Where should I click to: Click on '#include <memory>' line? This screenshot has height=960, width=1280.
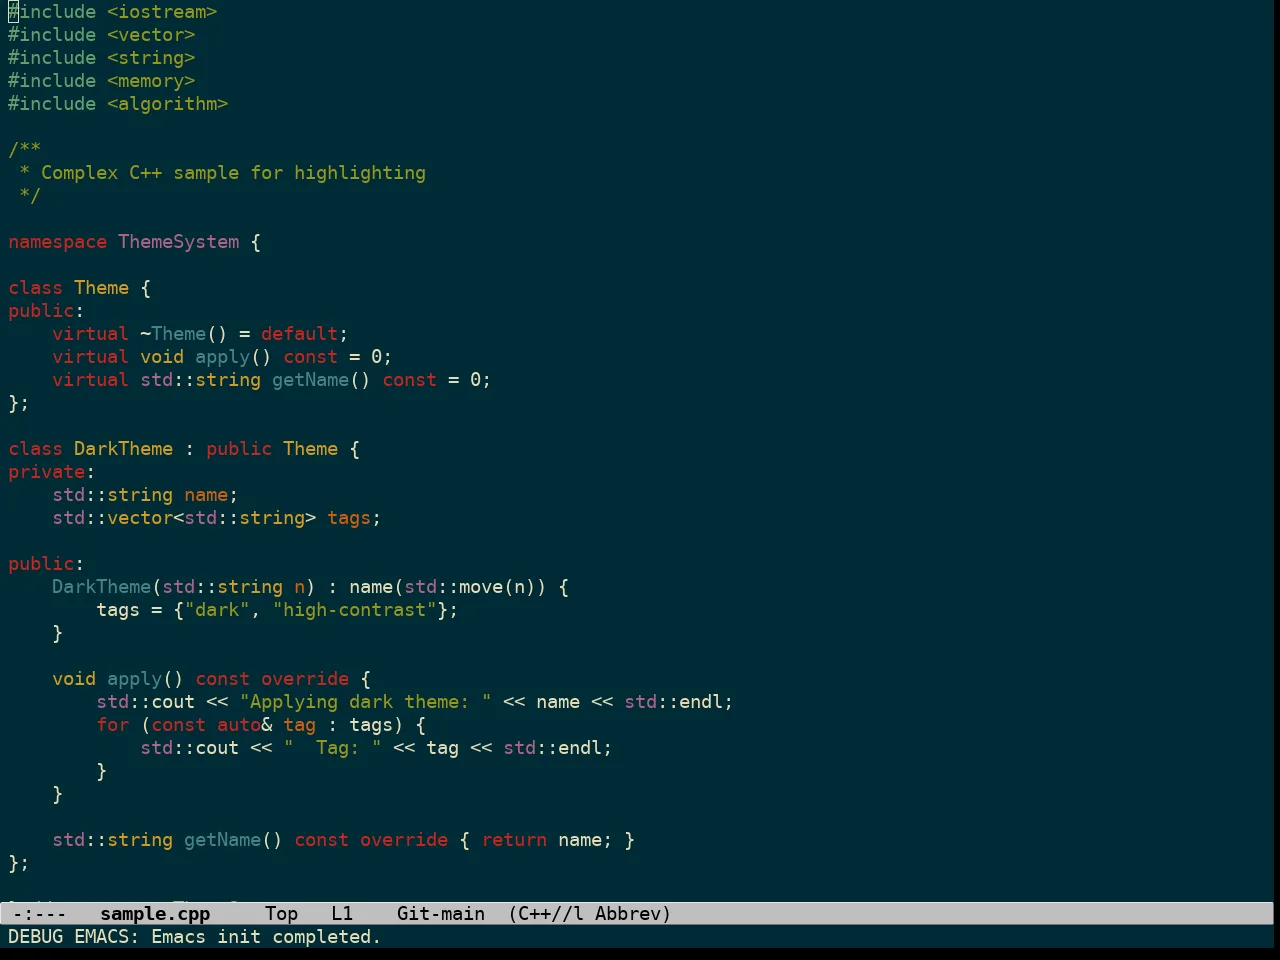[102, 81]
